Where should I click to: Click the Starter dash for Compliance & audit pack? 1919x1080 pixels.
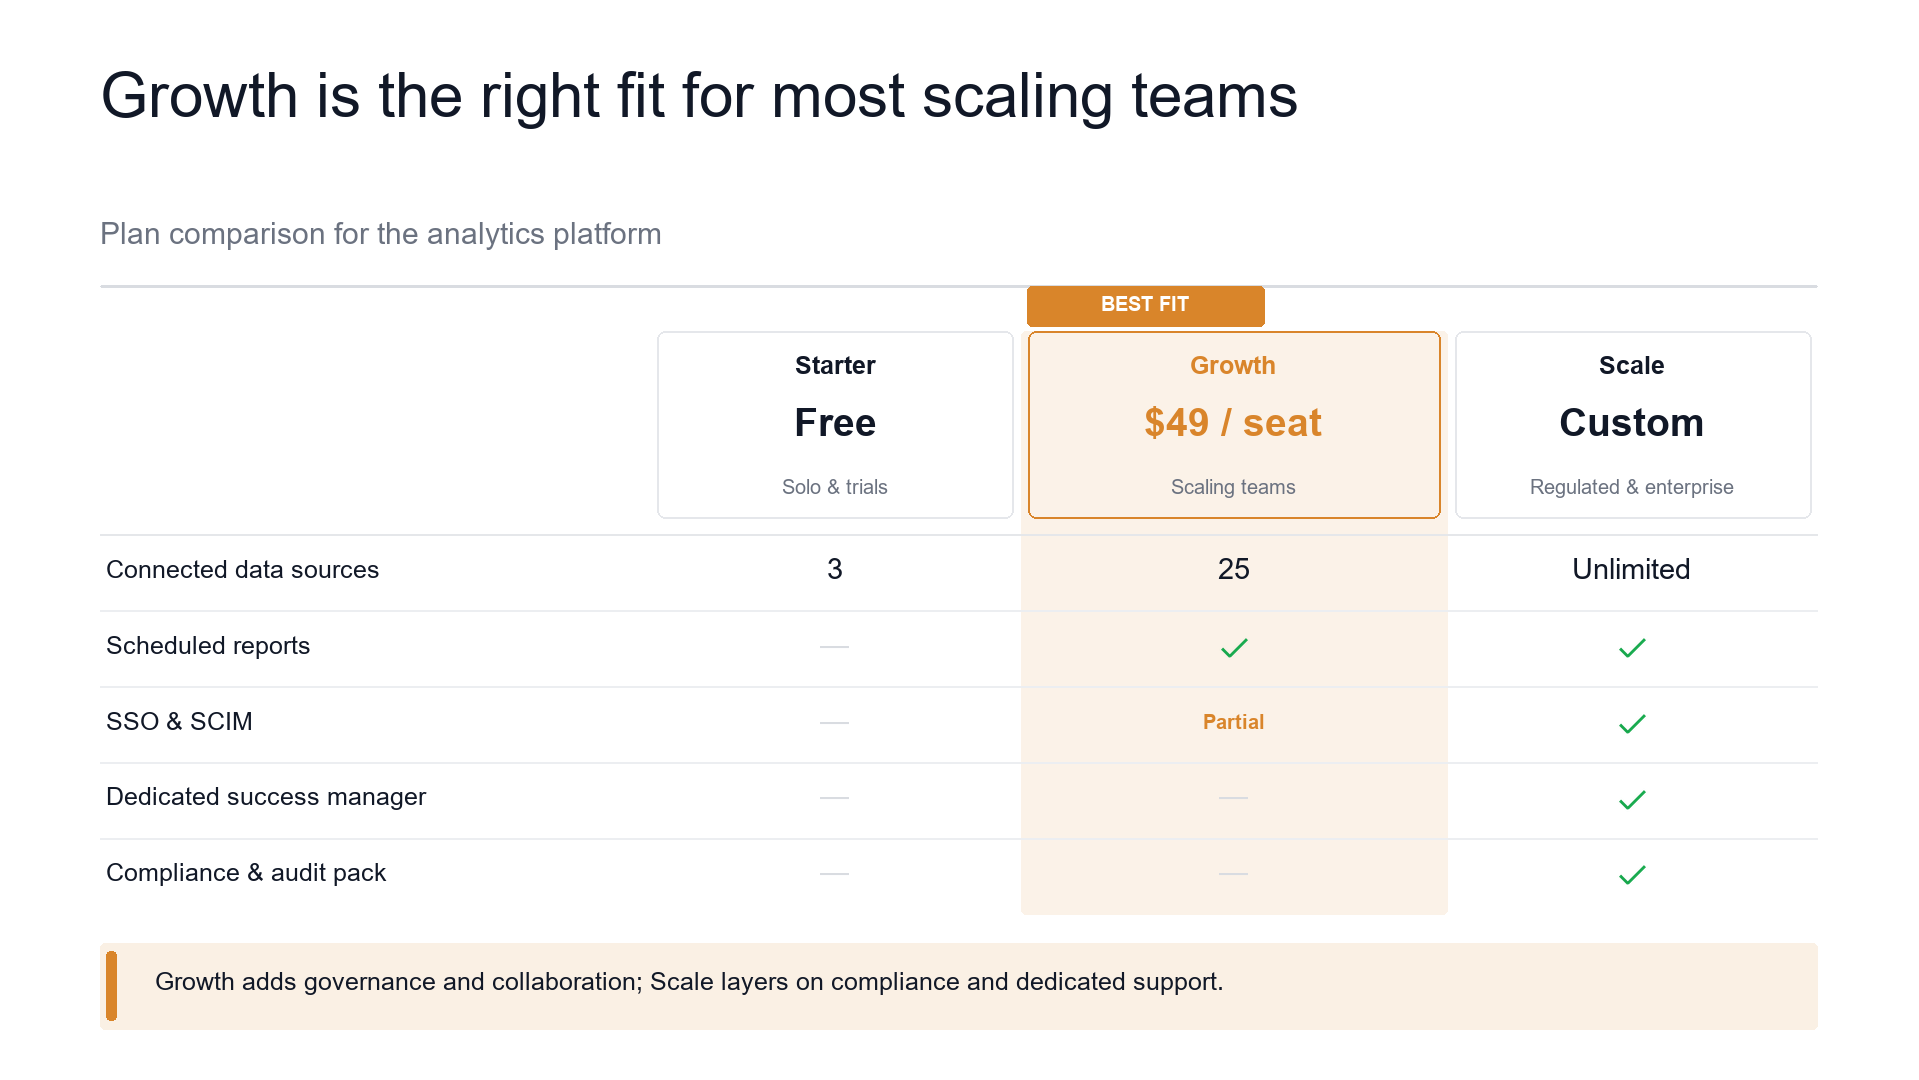coord(834,874)
